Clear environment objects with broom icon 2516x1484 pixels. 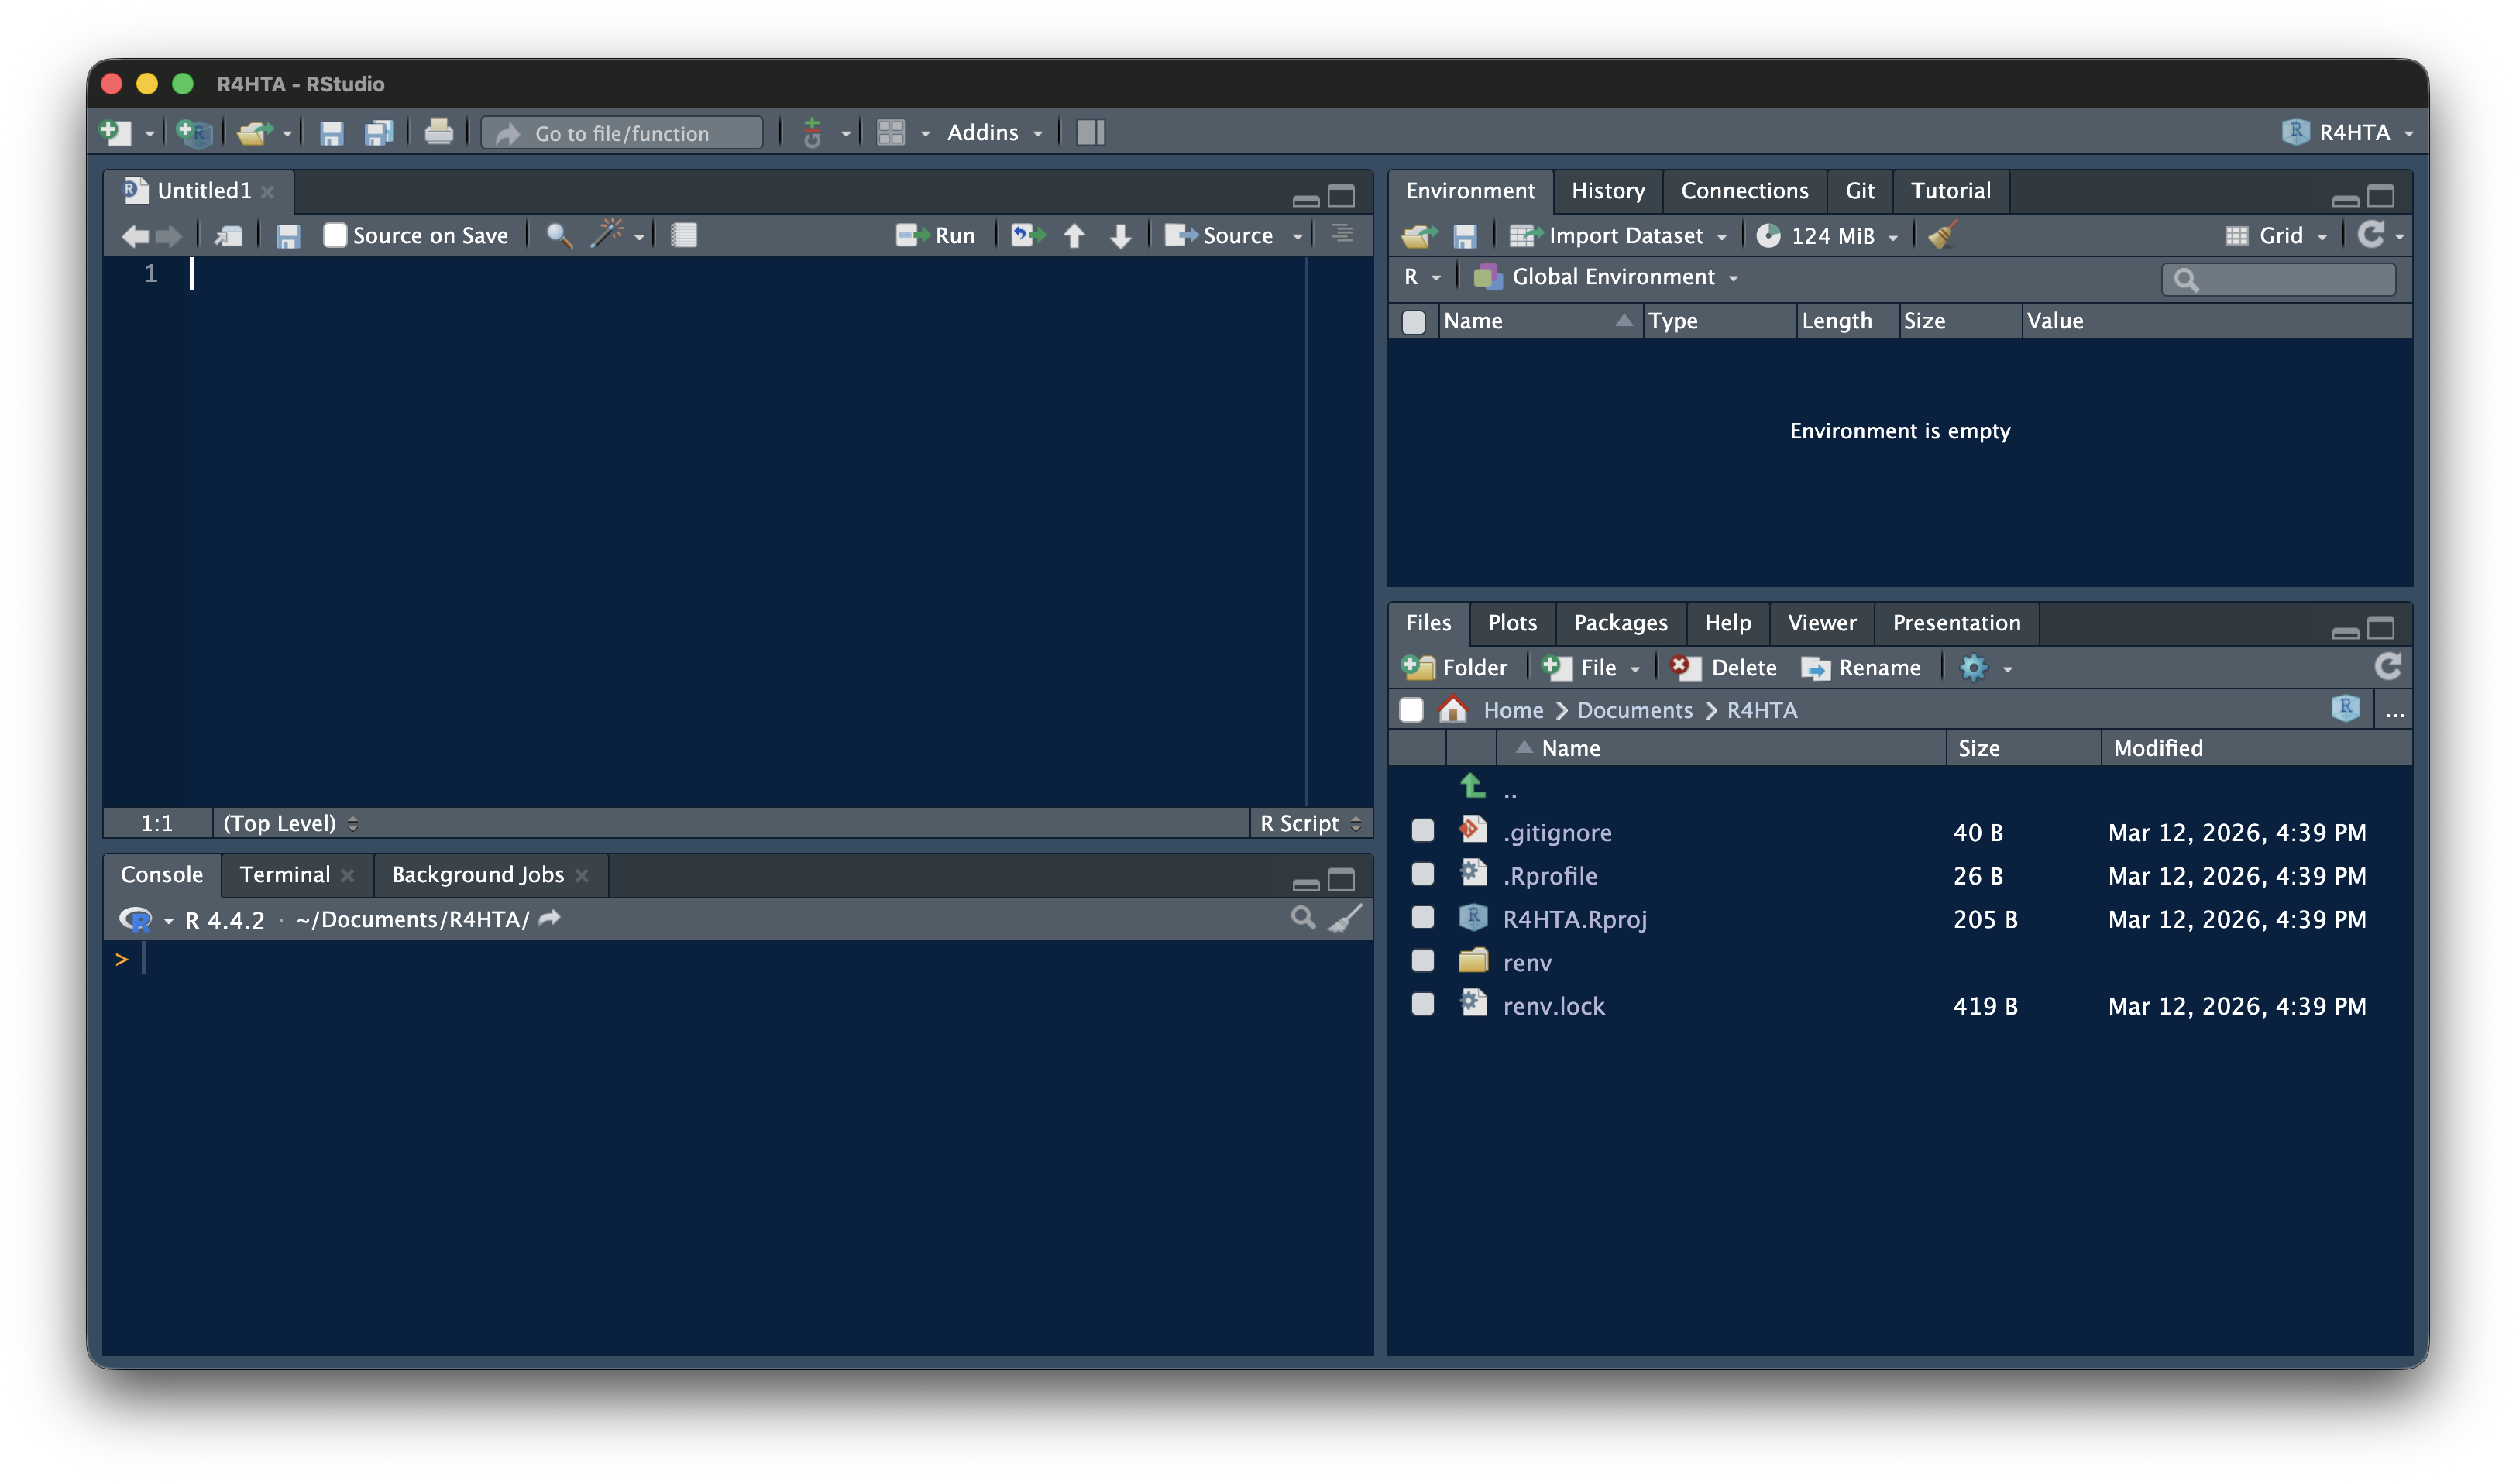[1941, 235]
